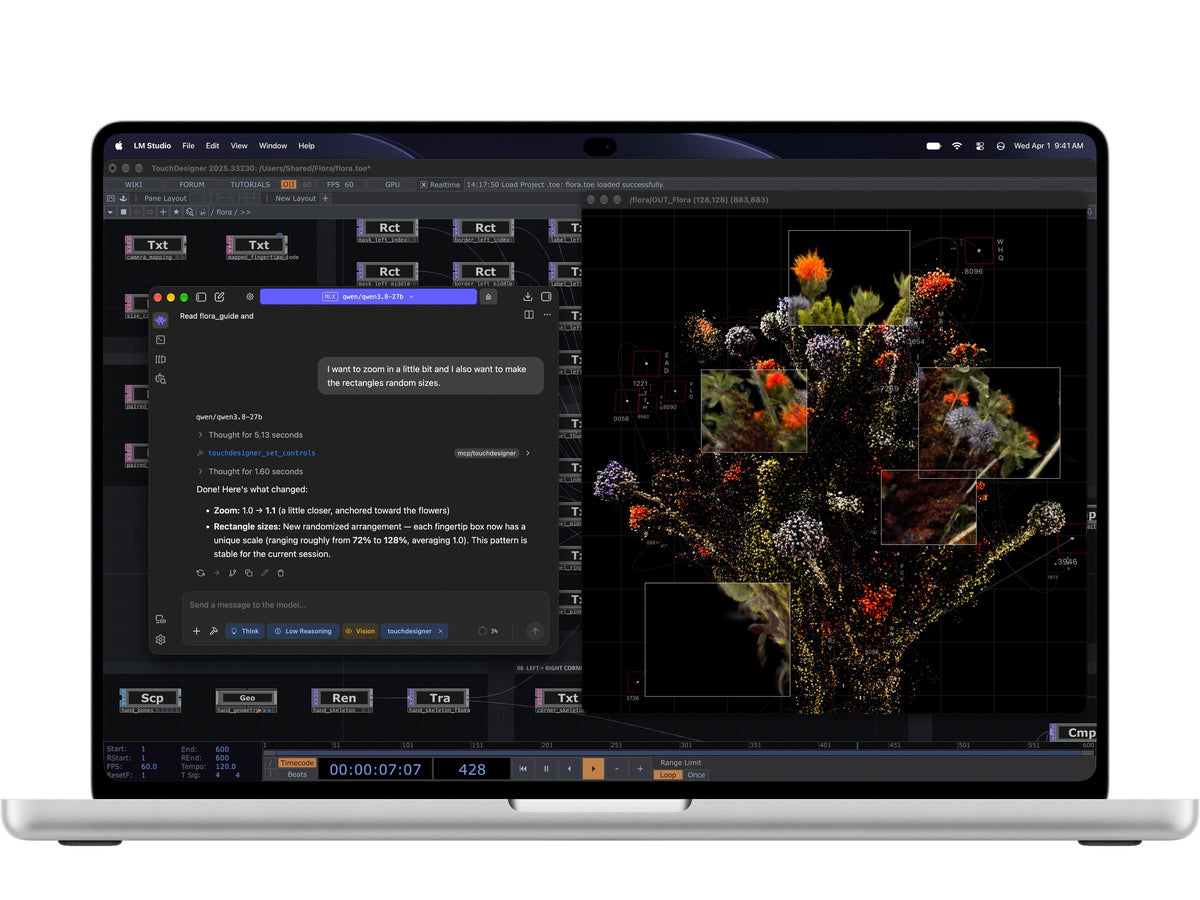Enable Once range limit

pyautogui.click(x=696, y=775)
